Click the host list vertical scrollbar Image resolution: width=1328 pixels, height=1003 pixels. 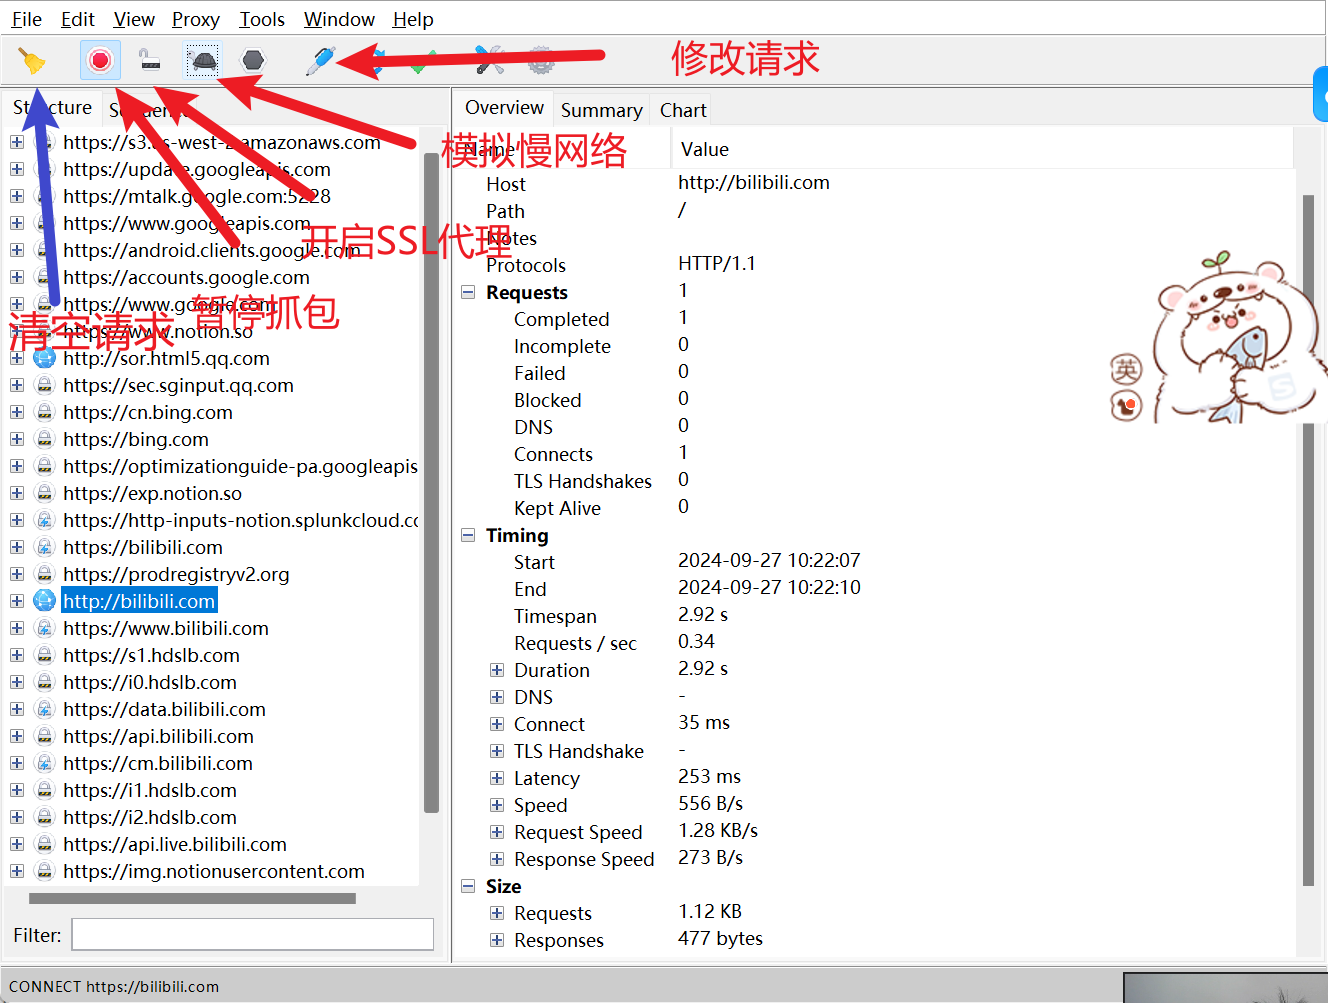coord(431,483)
